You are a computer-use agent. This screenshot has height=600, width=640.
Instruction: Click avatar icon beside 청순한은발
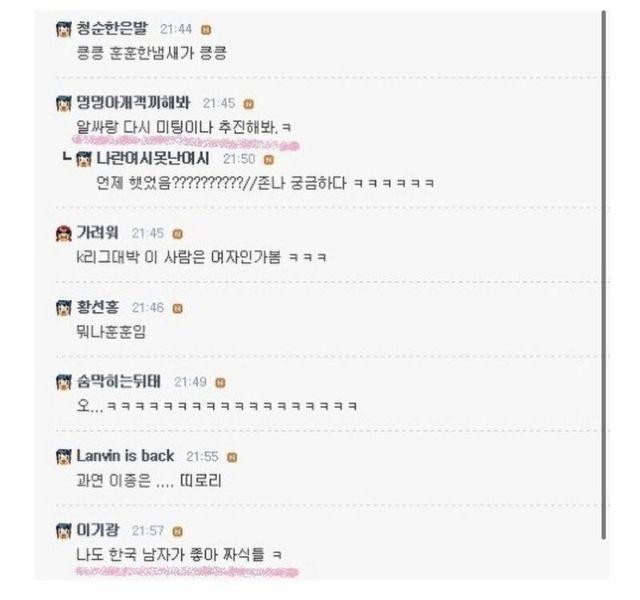pyautogui.click(x=64, y=29)
